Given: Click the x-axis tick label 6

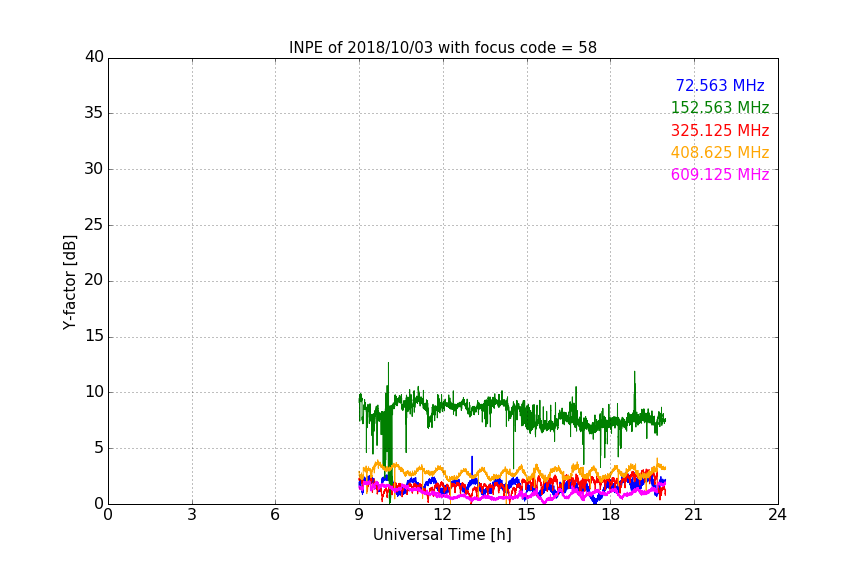Looking at the screenshot, I should (275, 515).
